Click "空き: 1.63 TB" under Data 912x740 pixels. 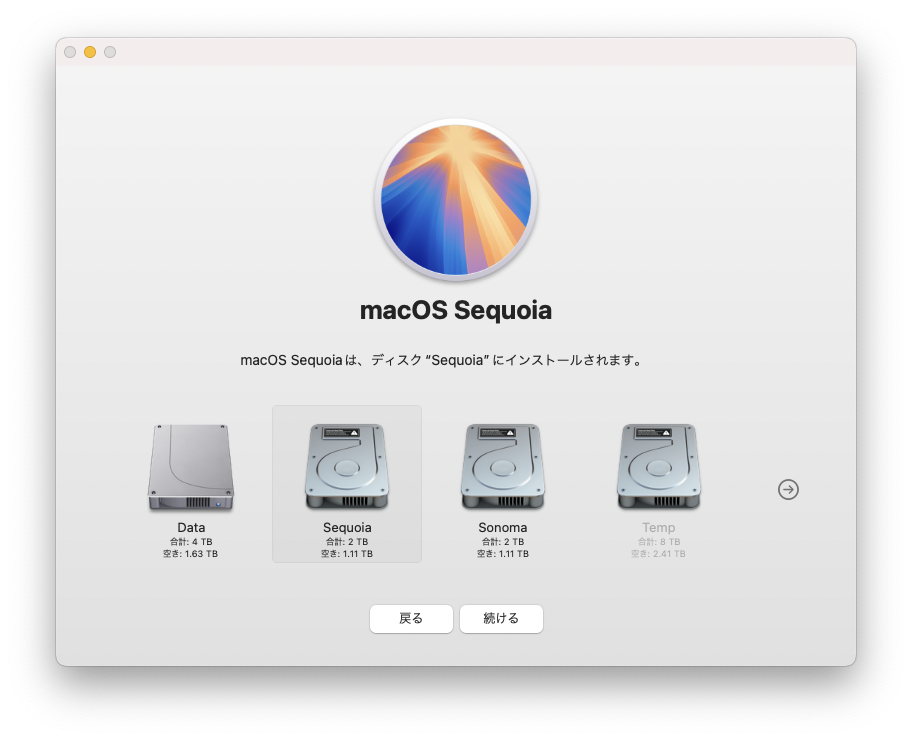coord(190,554)
